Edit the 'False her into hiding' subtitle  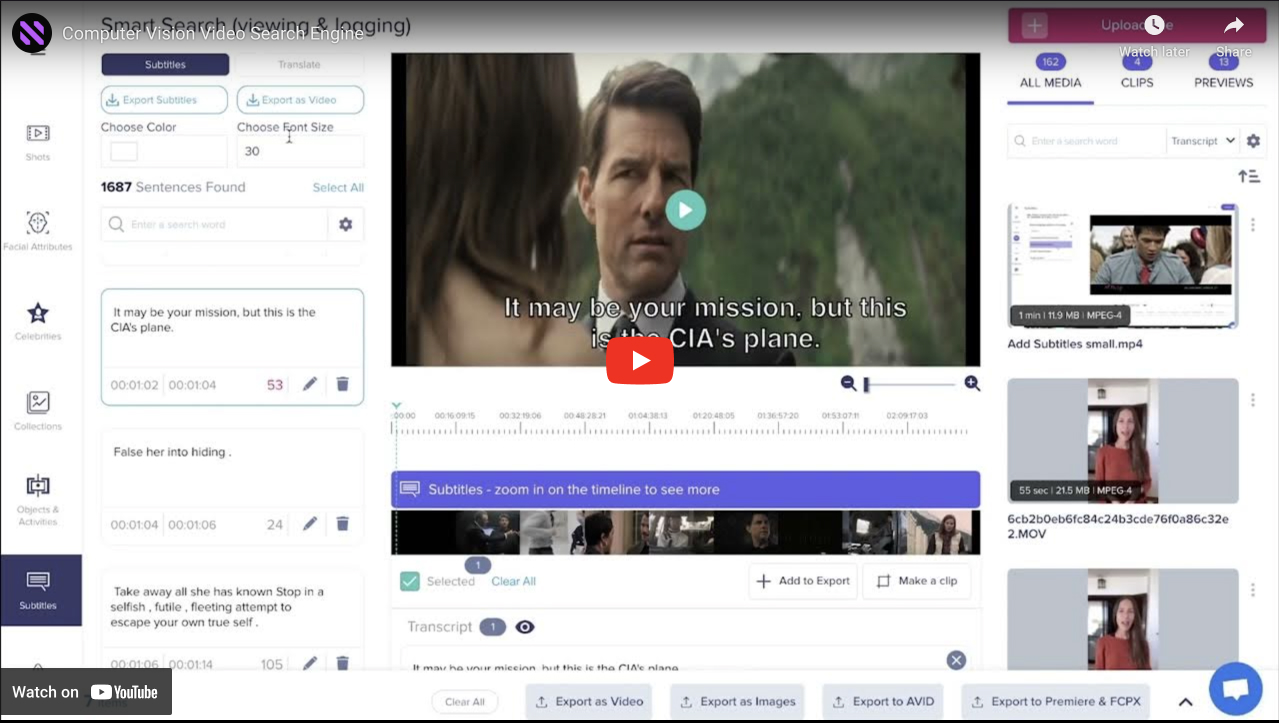click(x=310, y=524)
